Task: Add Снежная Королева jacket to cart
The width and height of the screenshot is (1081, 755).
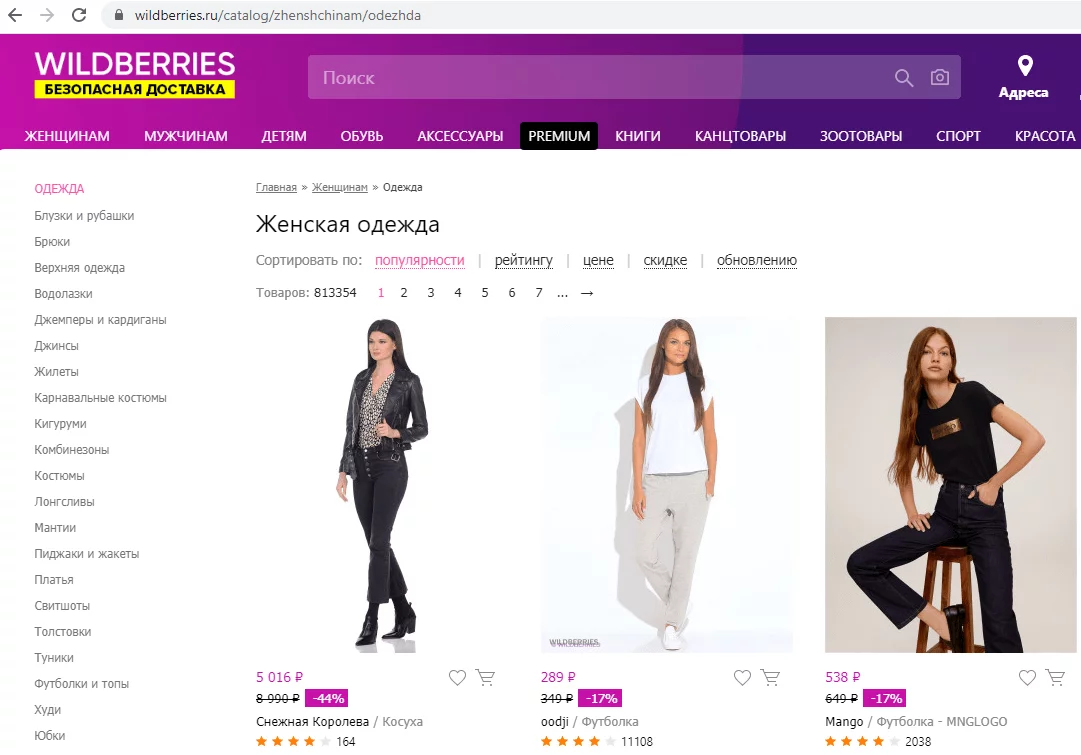Action: (x=485, y=678)
